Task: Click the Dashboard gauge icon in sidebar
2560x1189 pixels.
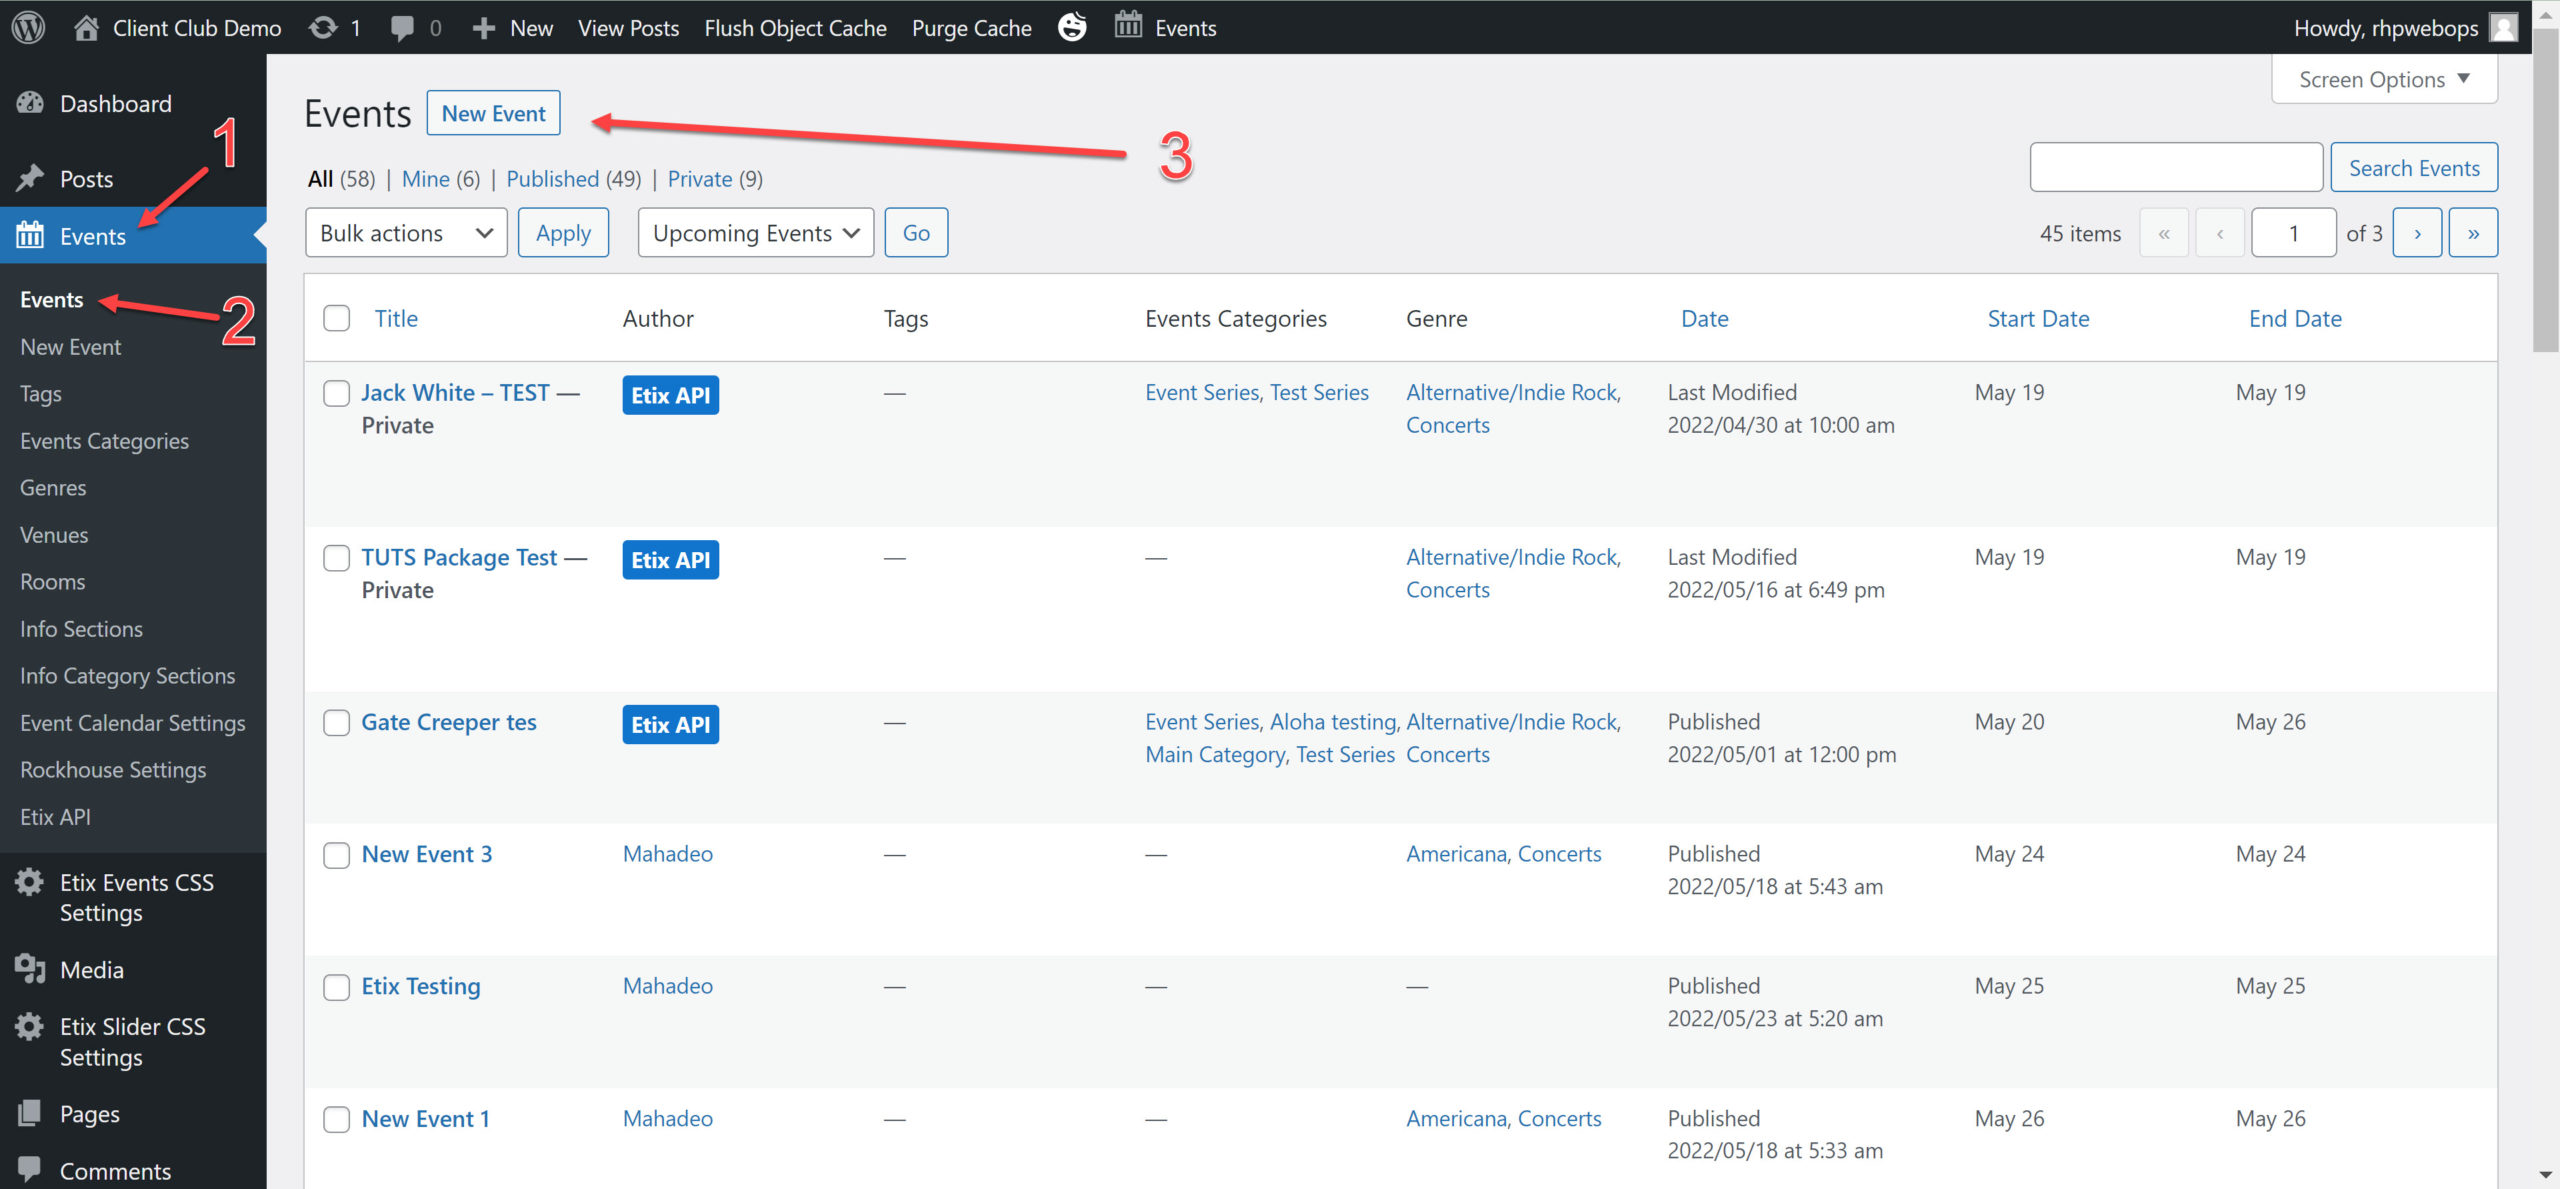Action: 30,103
